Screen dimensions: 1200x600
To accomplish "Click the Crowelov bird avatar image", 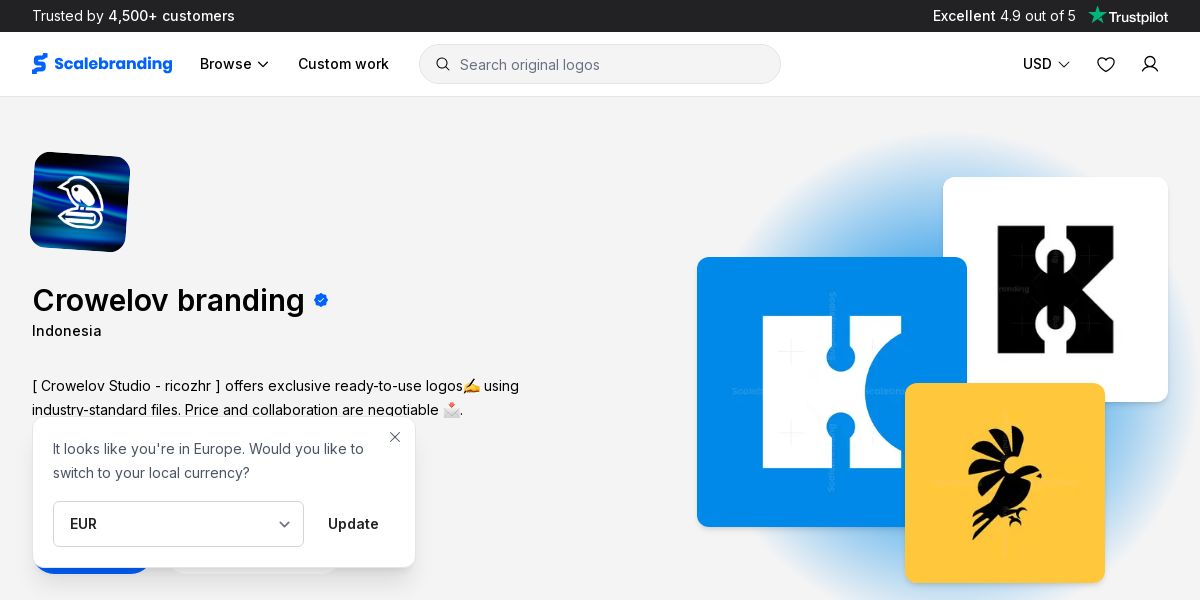I will [80, 202].
